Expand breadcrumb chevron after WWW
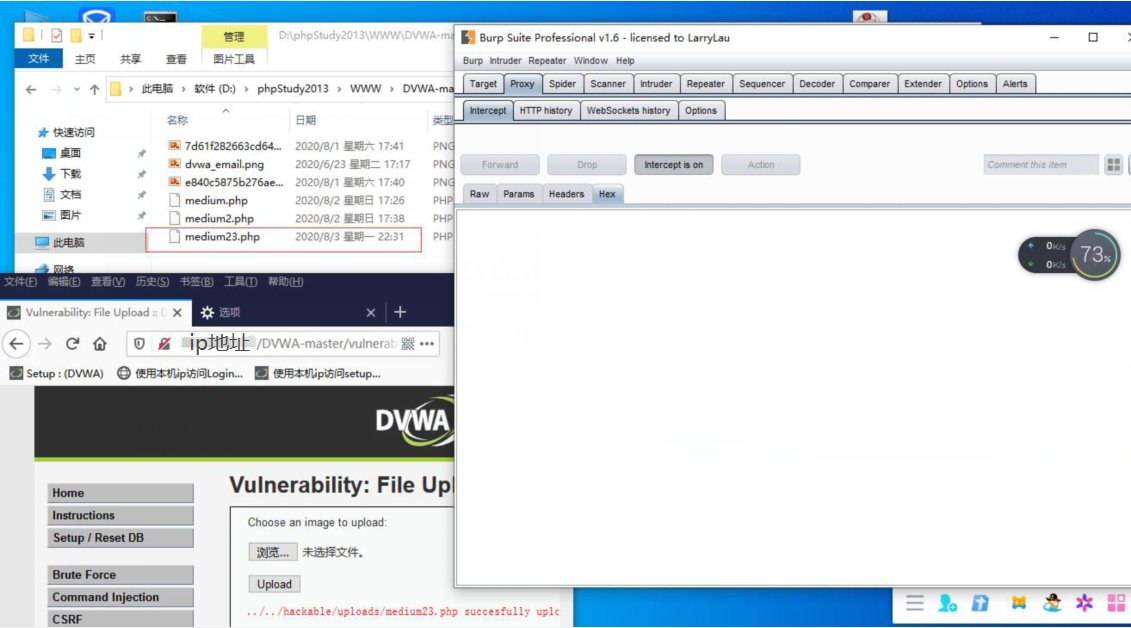Image resolution: width=1131 pixels, height=628 pixels. [x=392, y=89]
